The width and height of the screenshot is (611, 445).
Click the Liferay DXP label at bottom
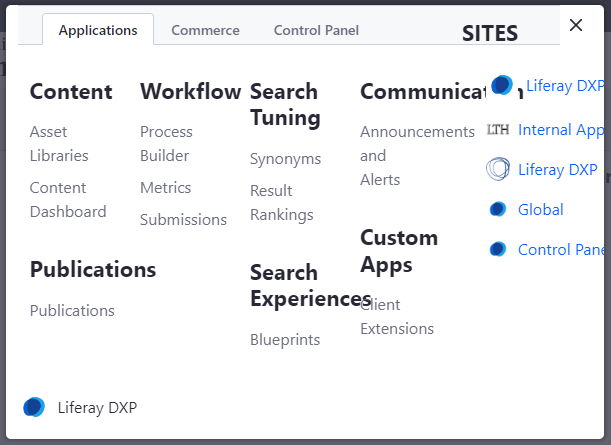click(x=97, y=408)
